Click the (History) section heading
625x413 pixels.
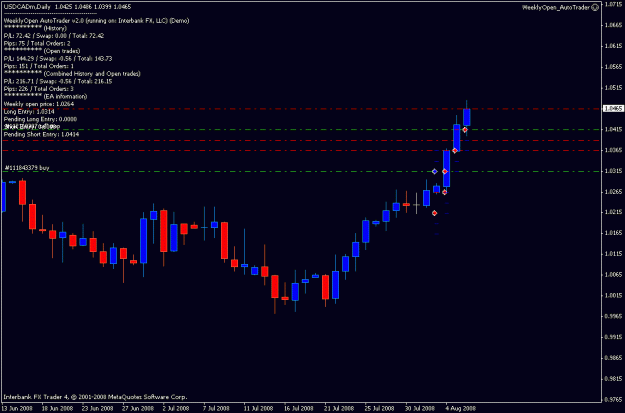(x=55, y=28)
